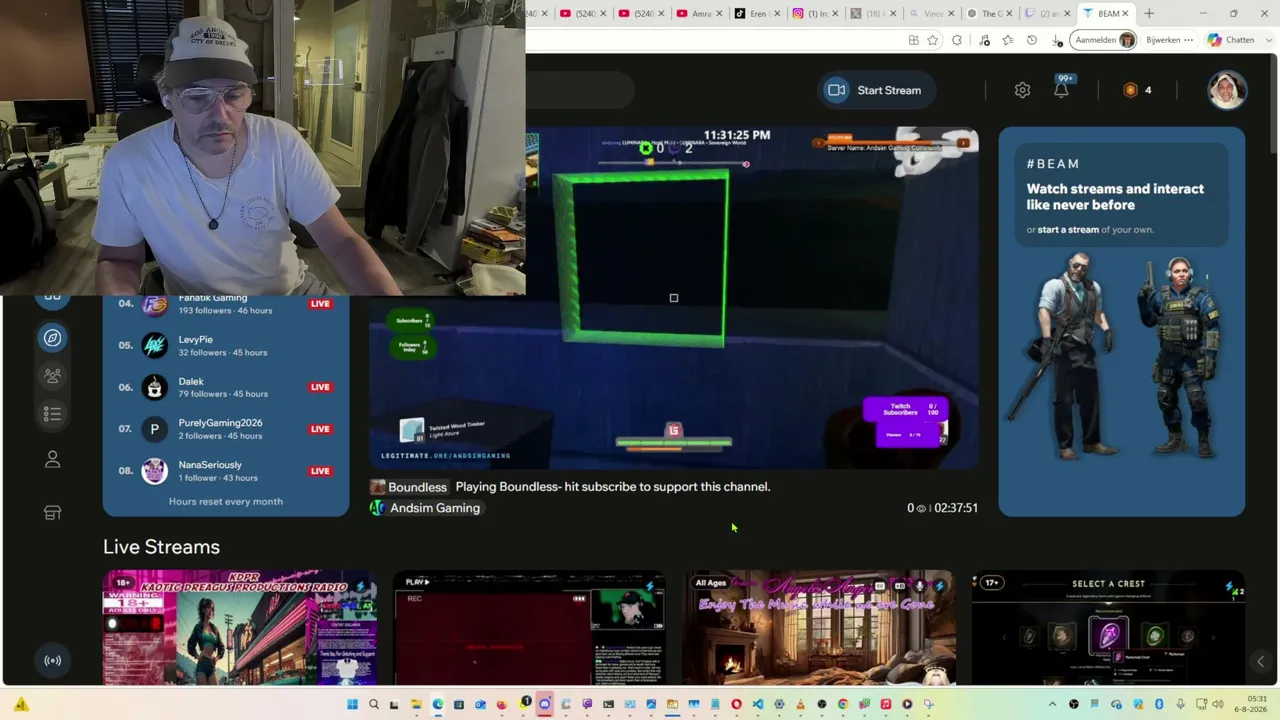This screenshot has width=1280, height=720.
Task: Click the broadcast signal icon at sidebar bottom
Action: click(53, 660)
